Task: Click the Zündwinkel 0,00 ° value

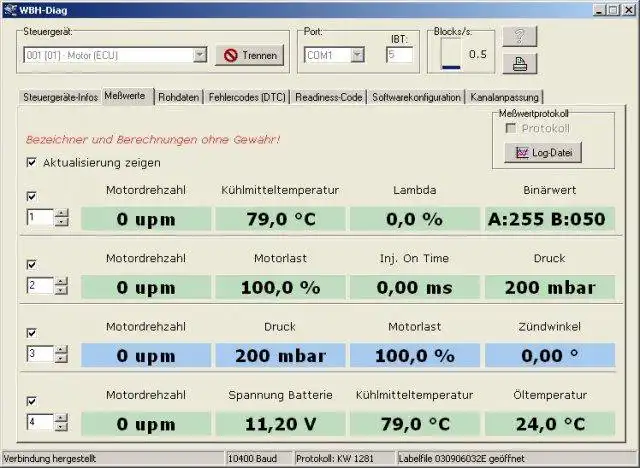Action: coord(549,355)
